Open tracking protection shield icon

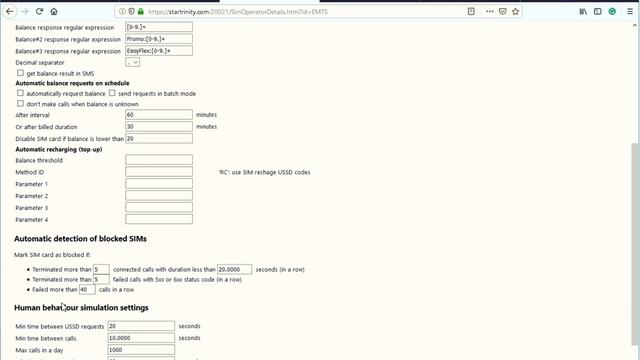tap(131, 11)
